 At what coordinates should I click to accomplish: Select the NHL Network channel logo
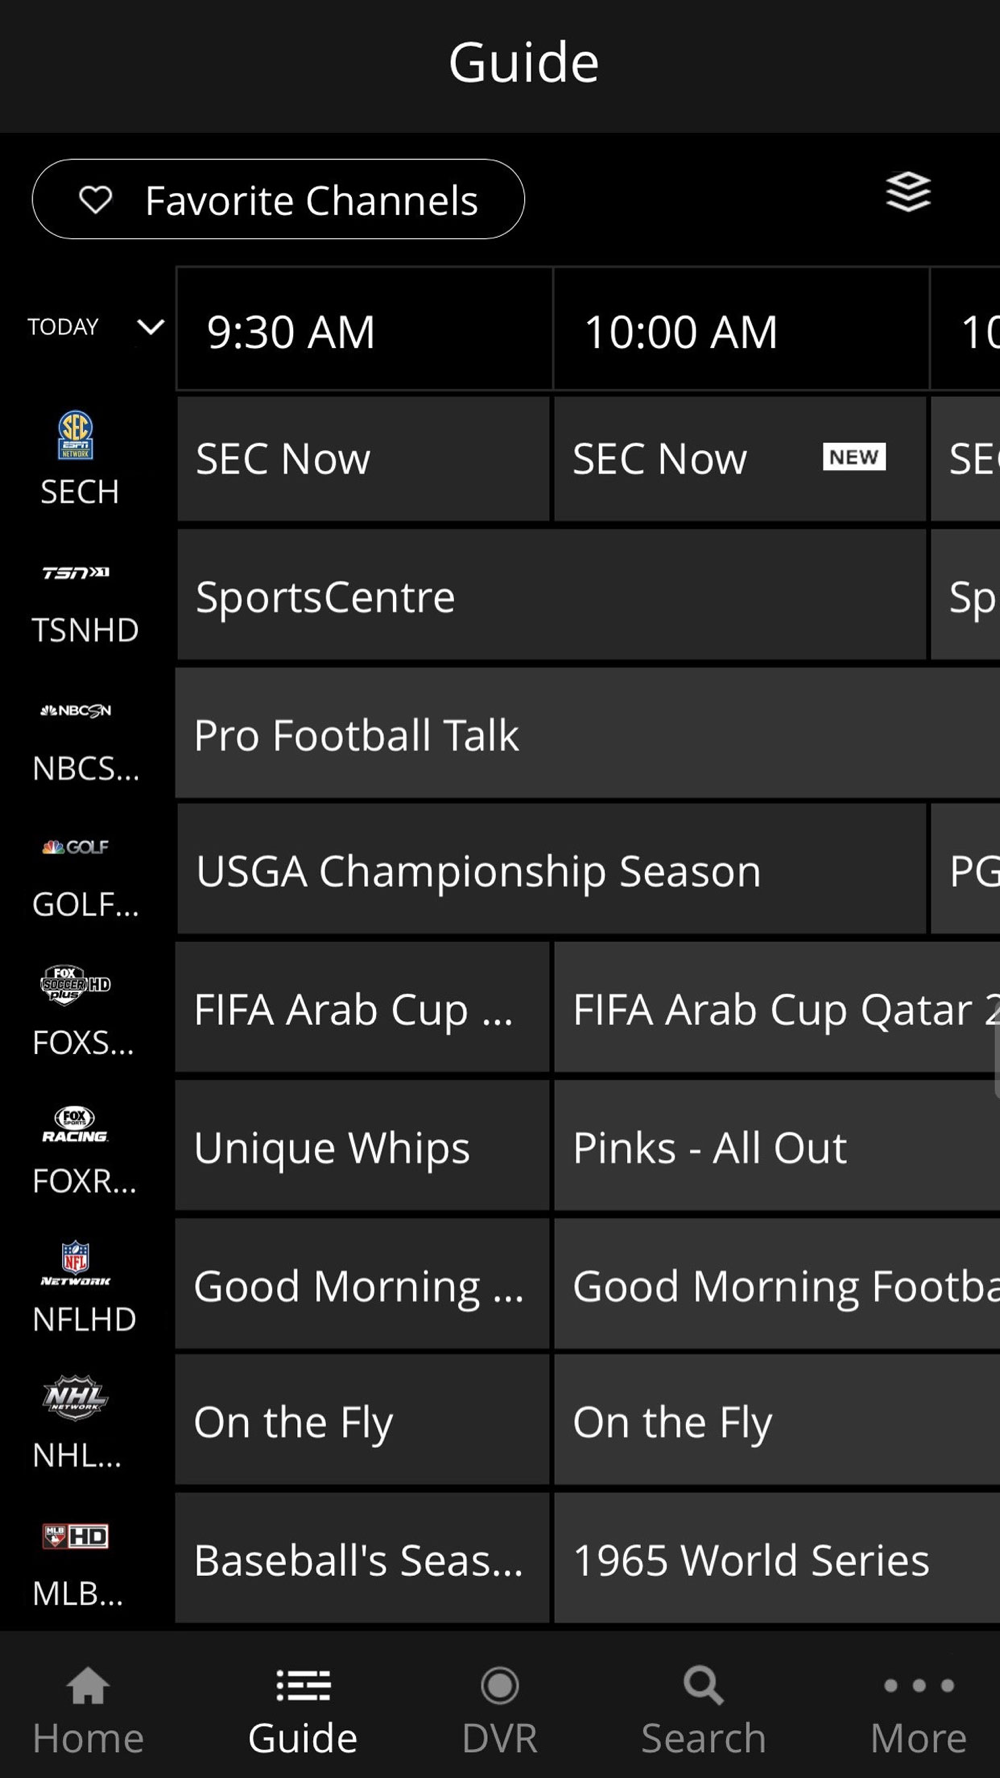tap(76, 1397)
